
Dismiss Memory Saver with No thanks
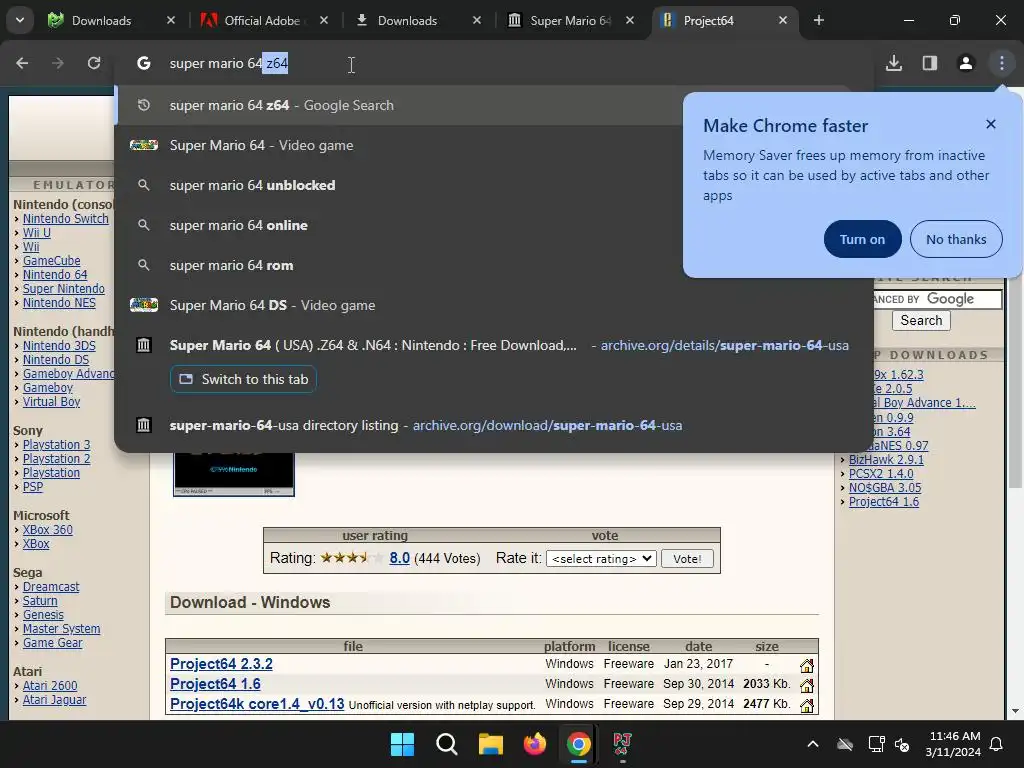(956, 240)
